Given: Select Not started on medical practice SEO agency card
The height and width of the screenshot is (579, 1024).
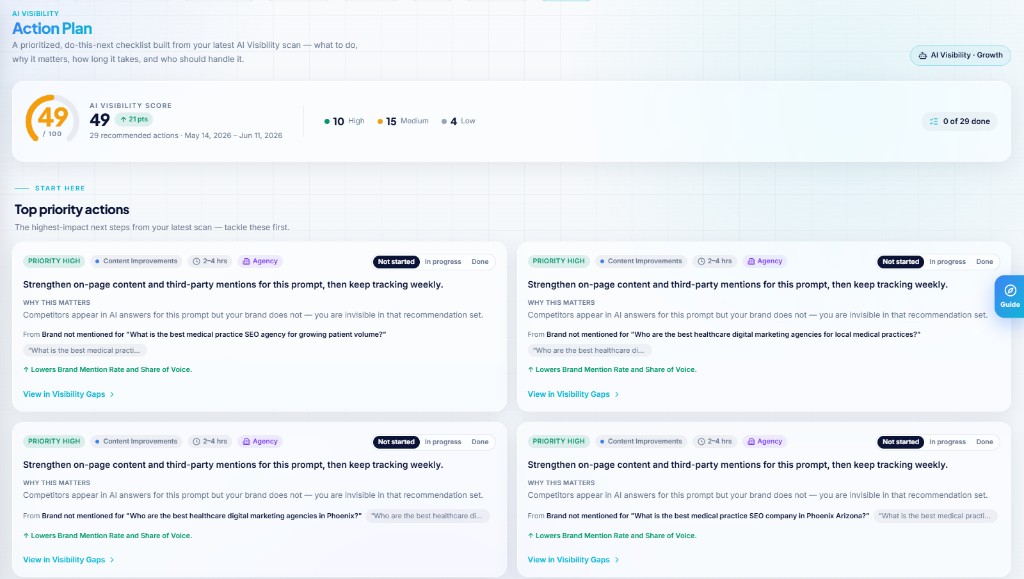Looking at the screenshot, I should click(x=396, y=262).
